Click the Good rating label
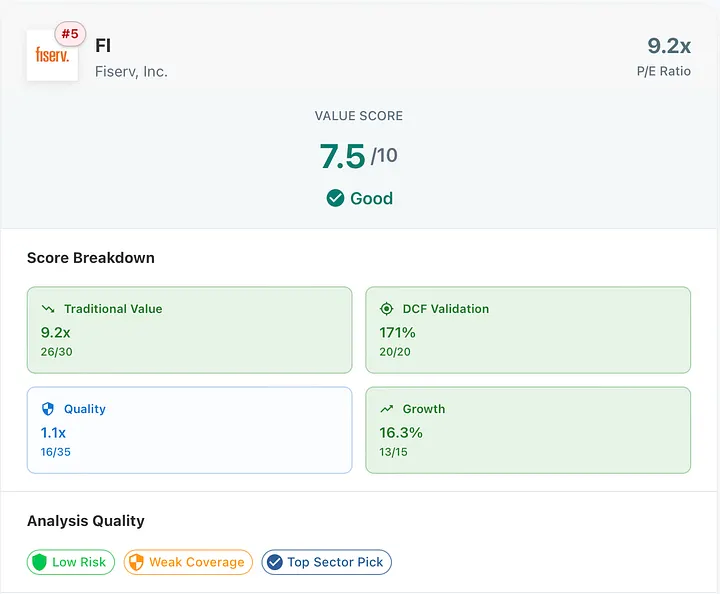This screenshot has width=720, height=594. [371, 198]
